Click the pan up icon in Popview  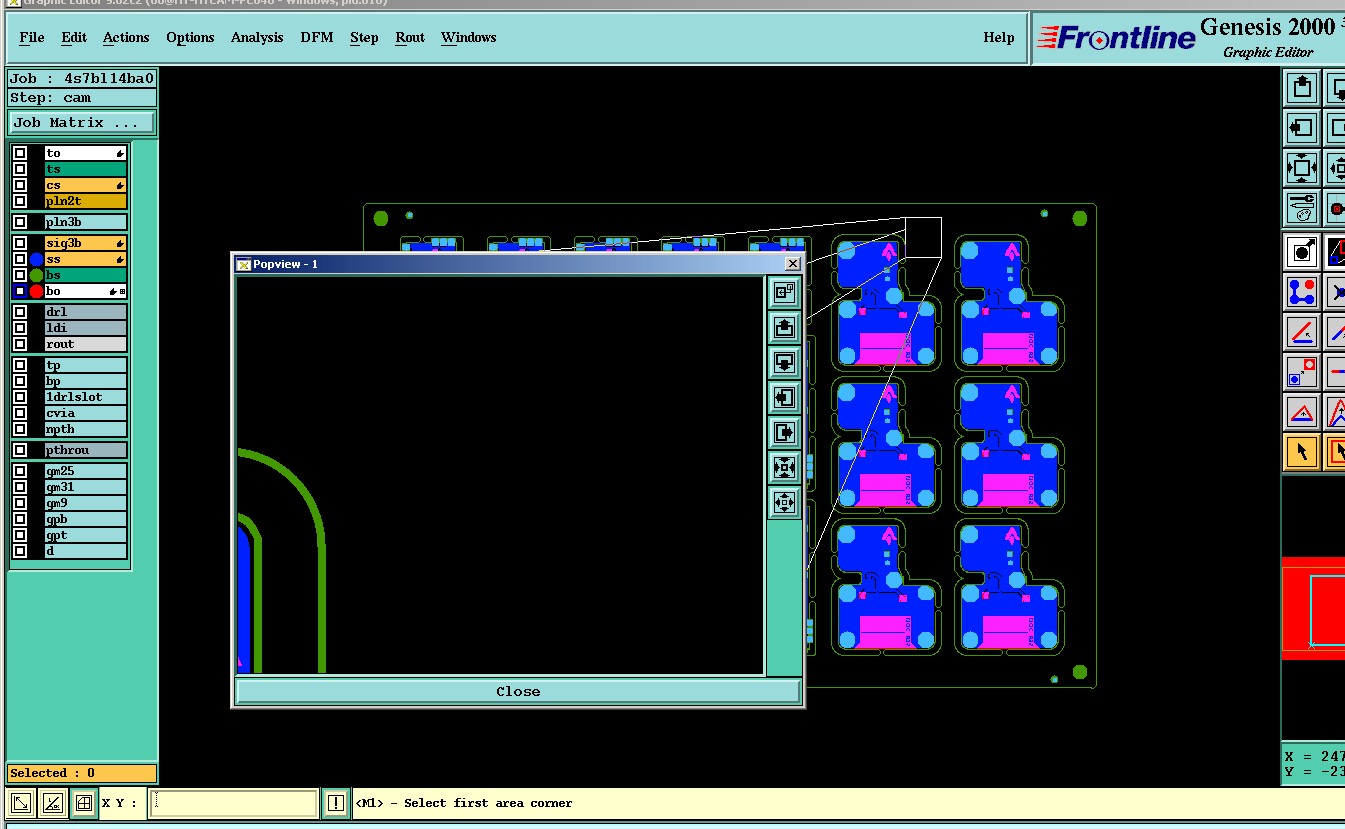tap(784, 327)
